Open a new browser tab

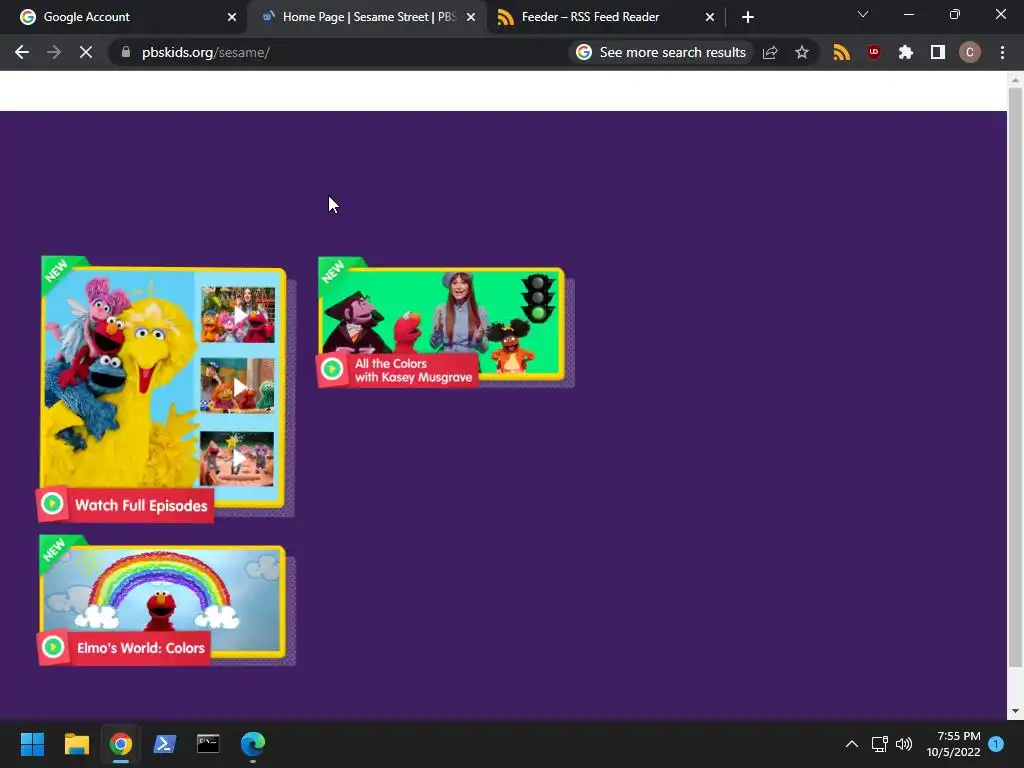[x=748, y=17]
